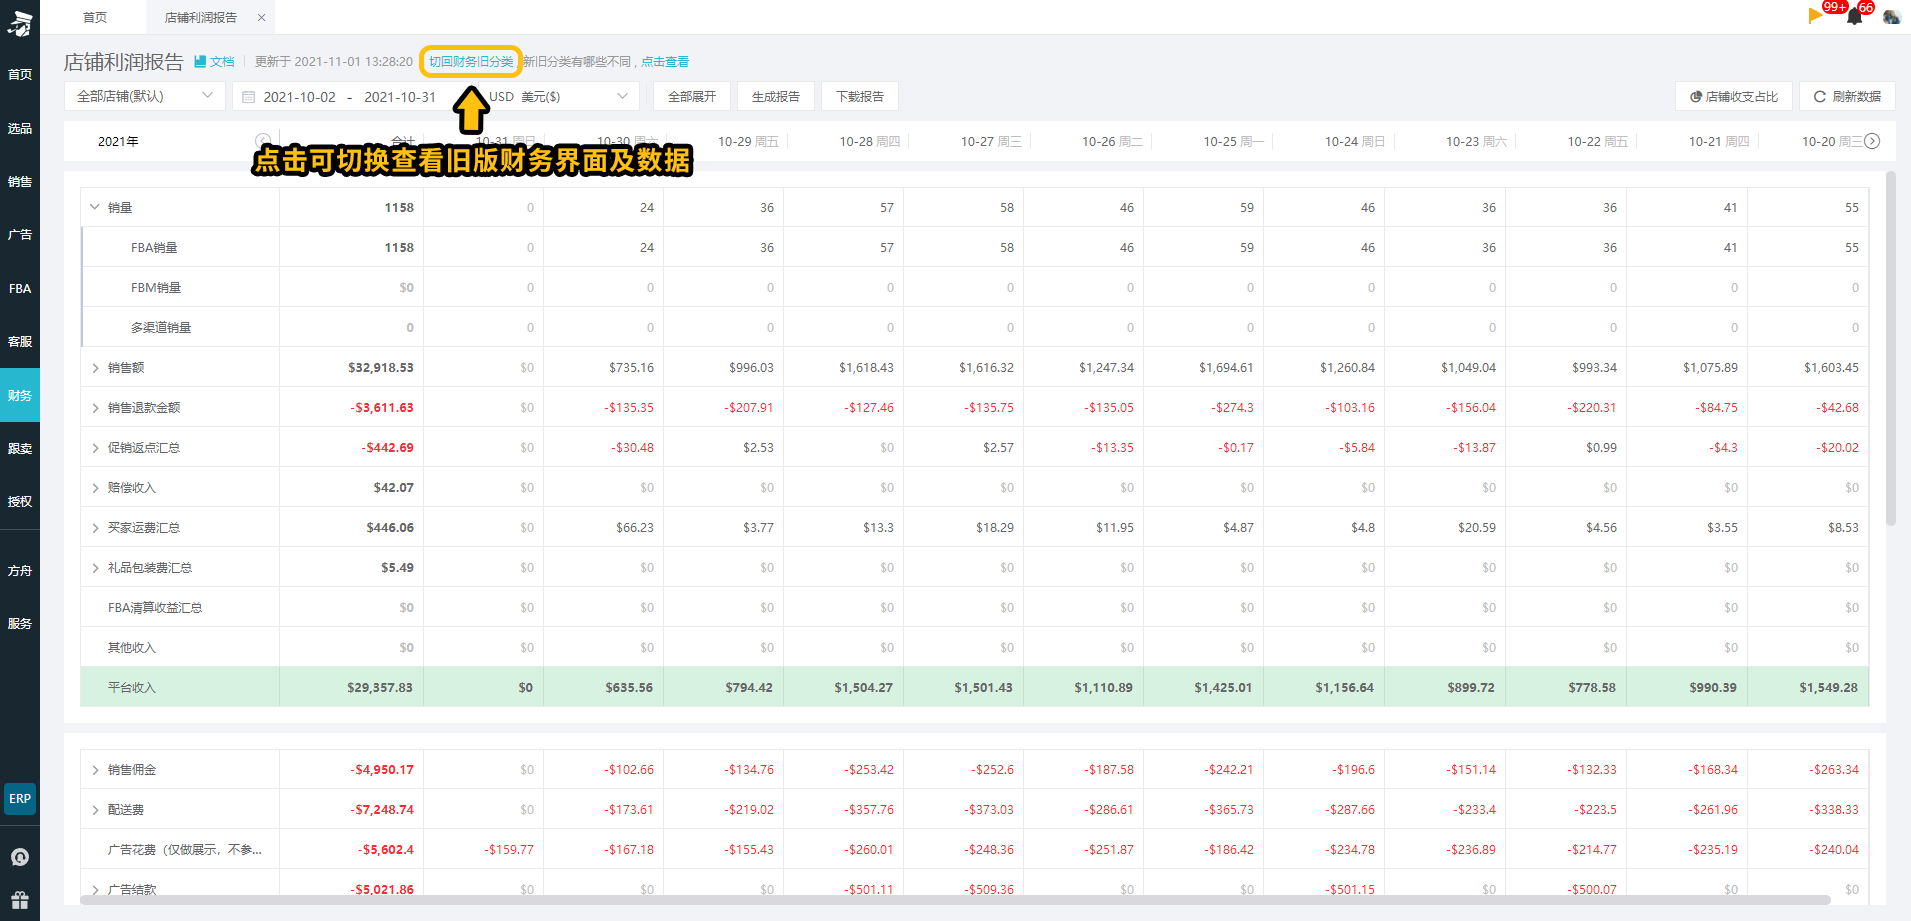
Task: Open the 服务 sidebar module
Action: pyautogui.click(x=20, y=623)
